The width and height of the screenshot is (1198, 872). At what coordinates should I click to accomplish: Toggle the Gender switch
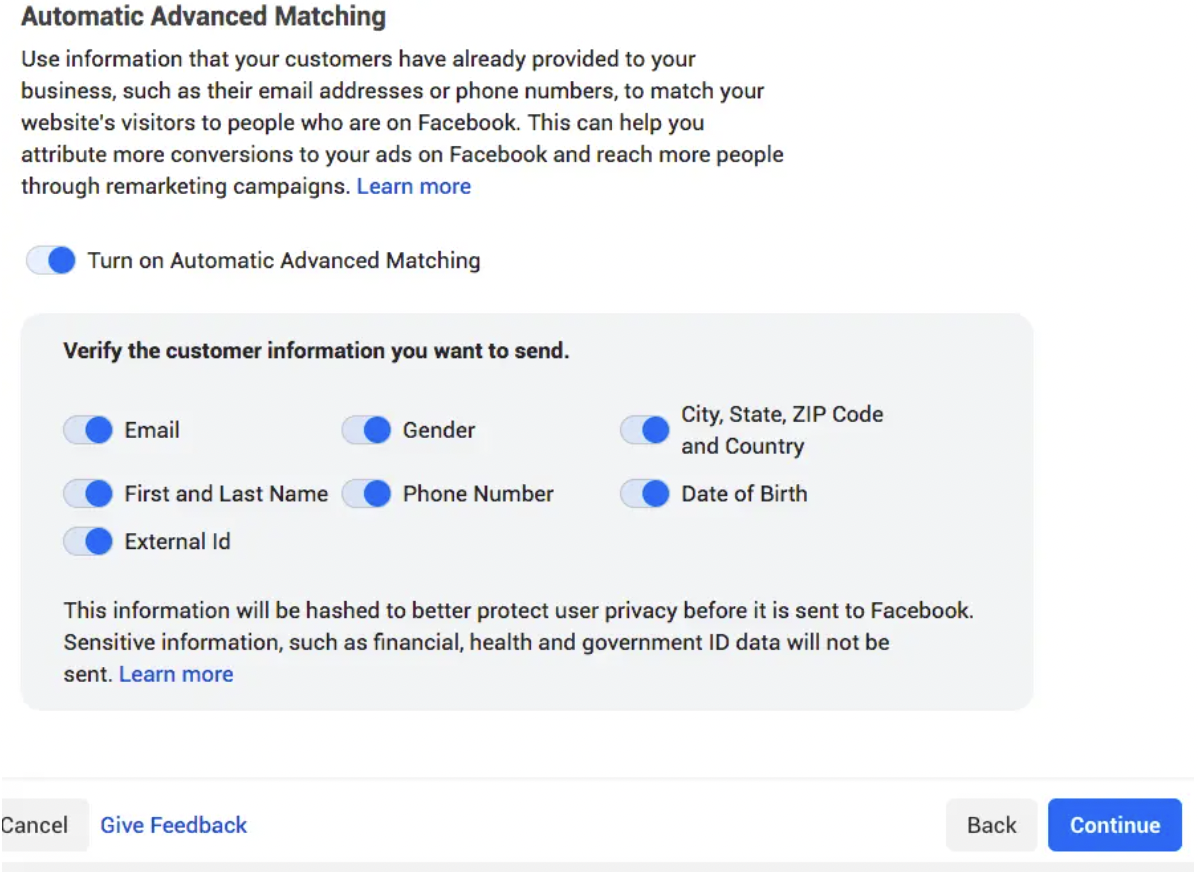366,430
